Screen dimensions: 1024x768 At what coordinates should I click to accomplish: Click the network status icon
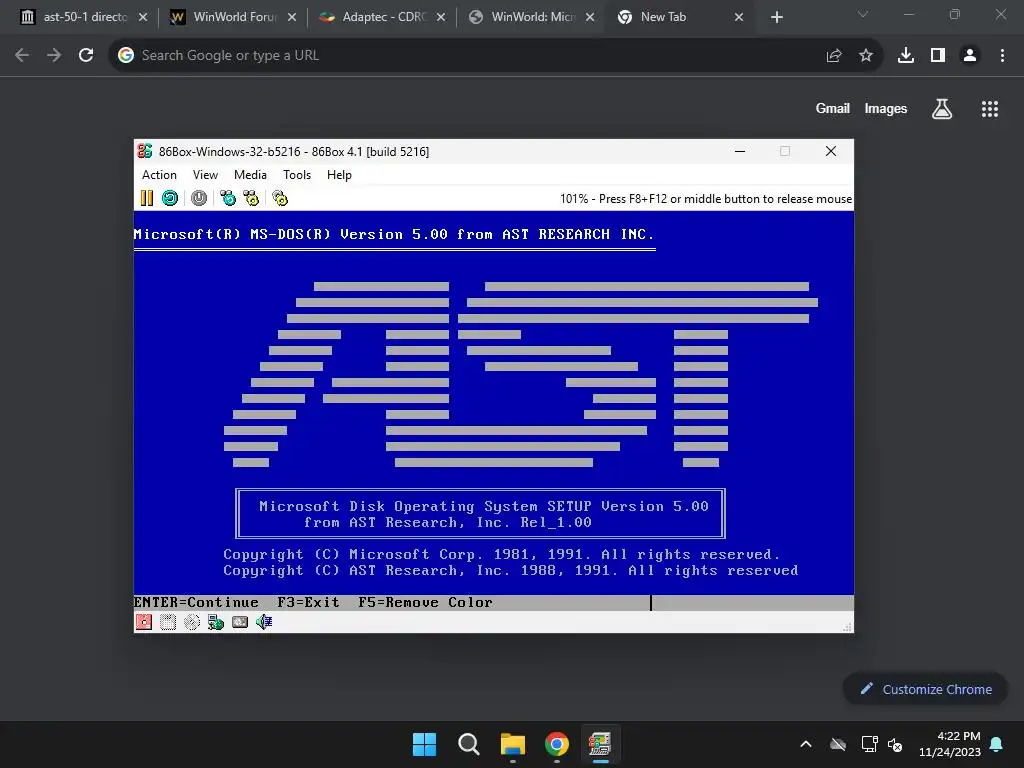coord(216,622)
